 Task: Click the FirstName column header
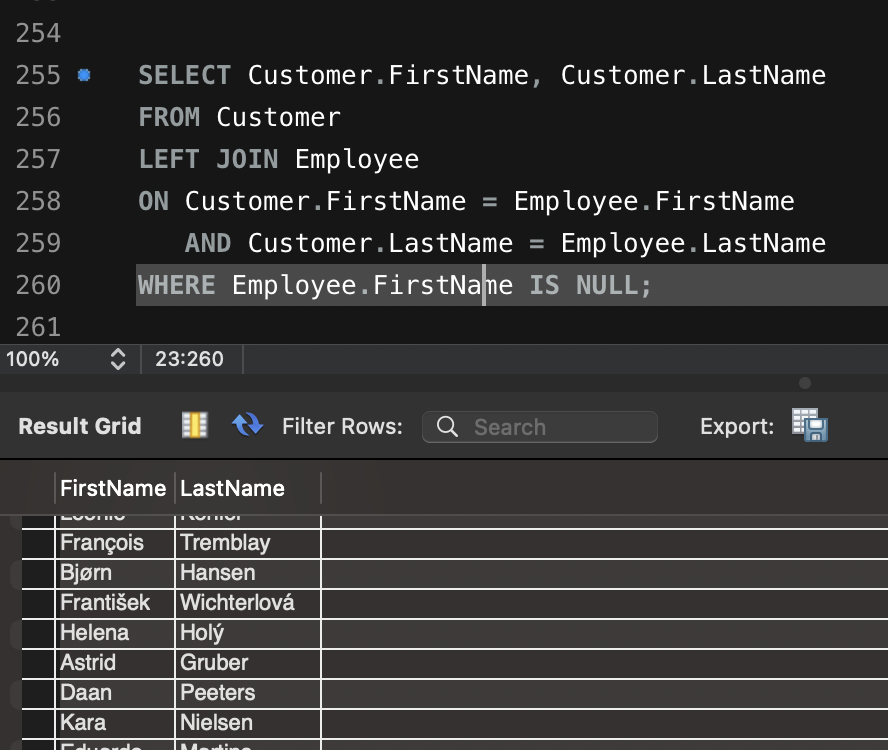tap(114, 488)
